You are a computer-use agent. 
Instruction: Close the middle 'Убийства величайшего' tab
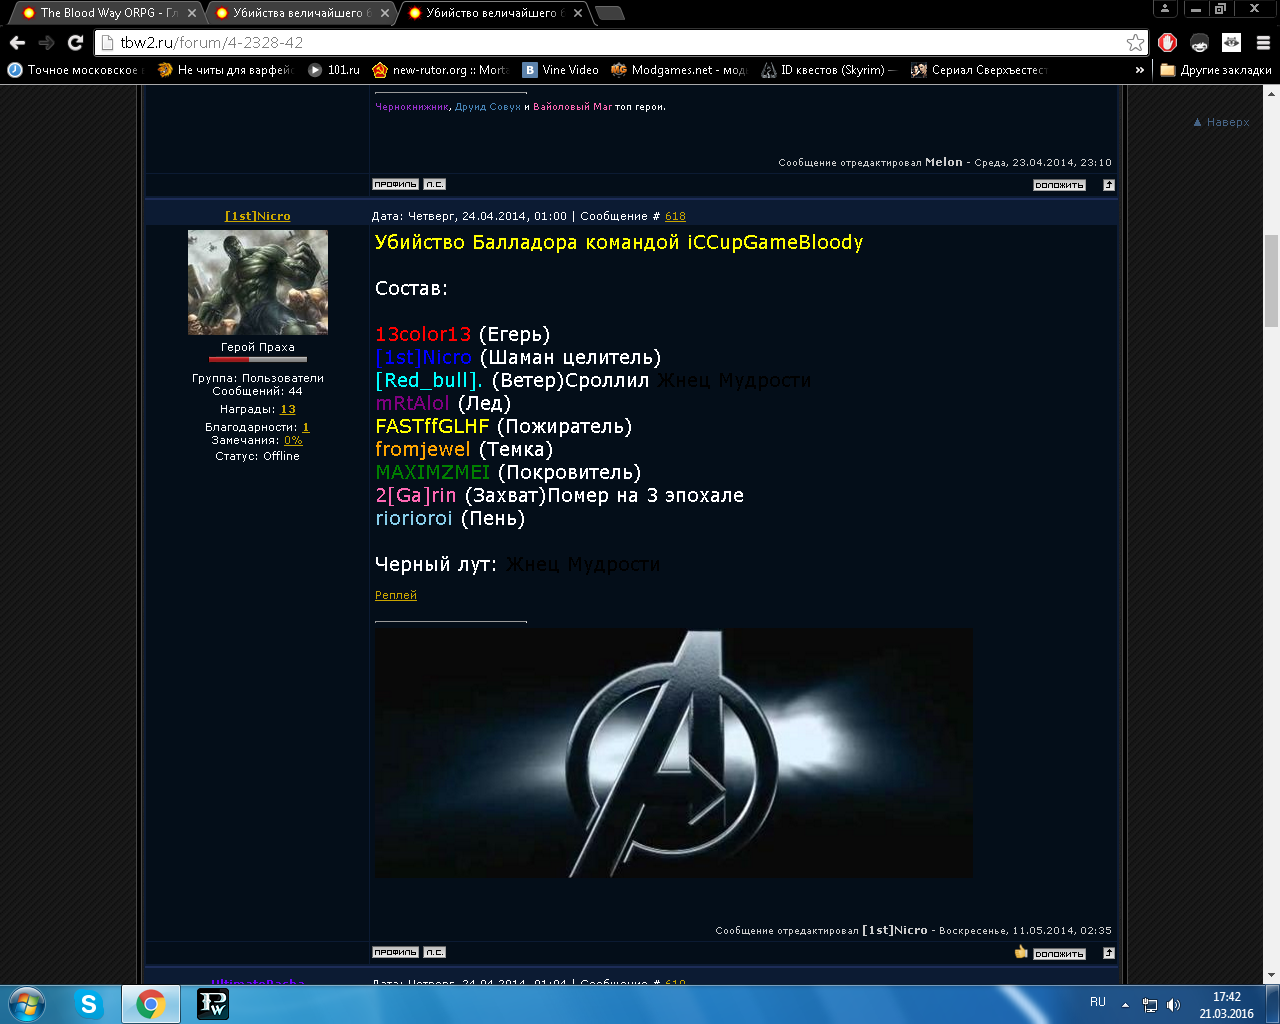(x=384, y=13)
